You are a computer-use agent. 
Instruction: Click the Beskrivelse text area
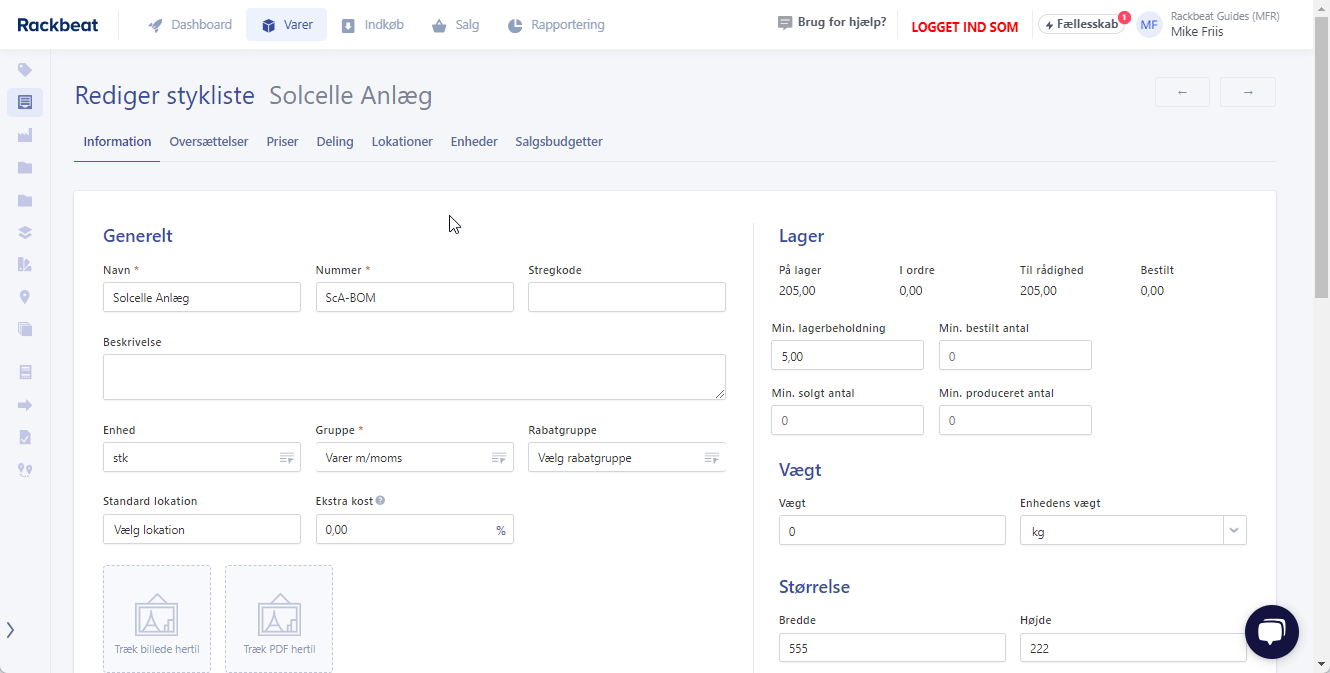point(414,377)
